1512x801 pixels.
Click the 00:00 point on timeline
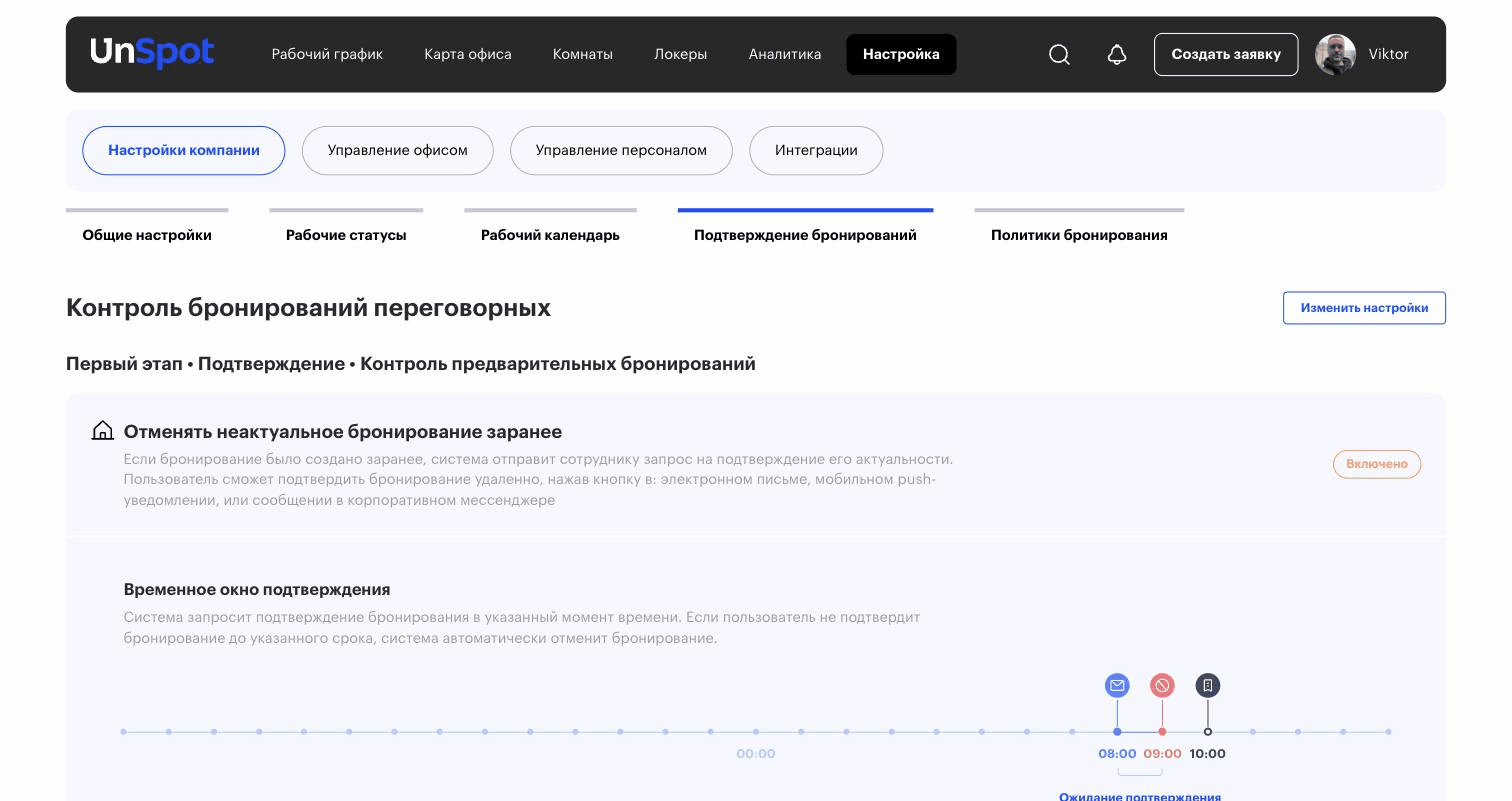(756, 732)
